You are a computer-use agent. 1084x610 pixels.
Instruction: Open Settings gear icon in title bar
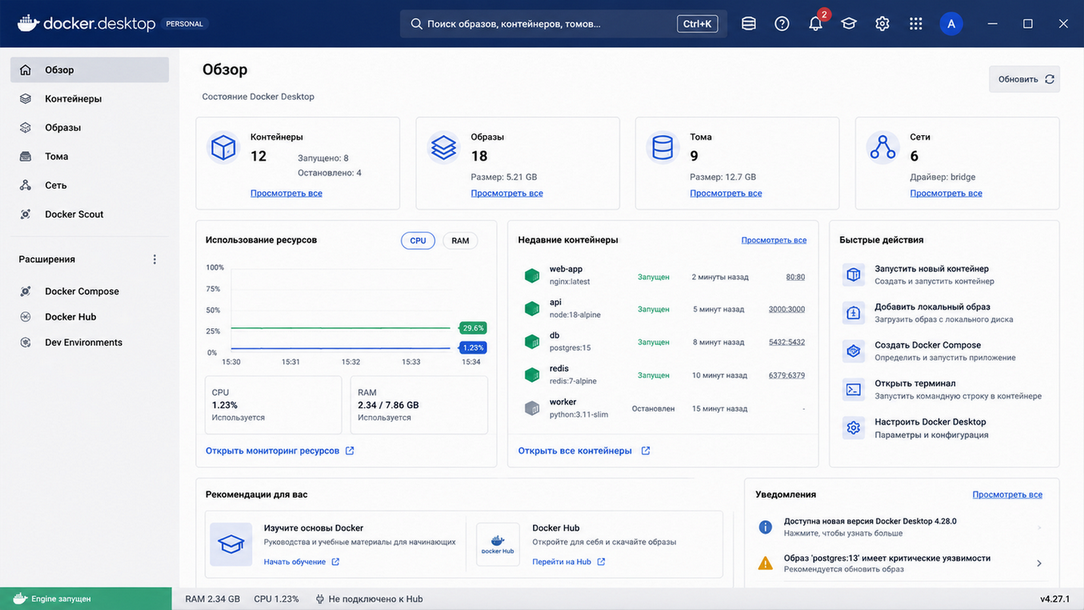pos(882,24)
